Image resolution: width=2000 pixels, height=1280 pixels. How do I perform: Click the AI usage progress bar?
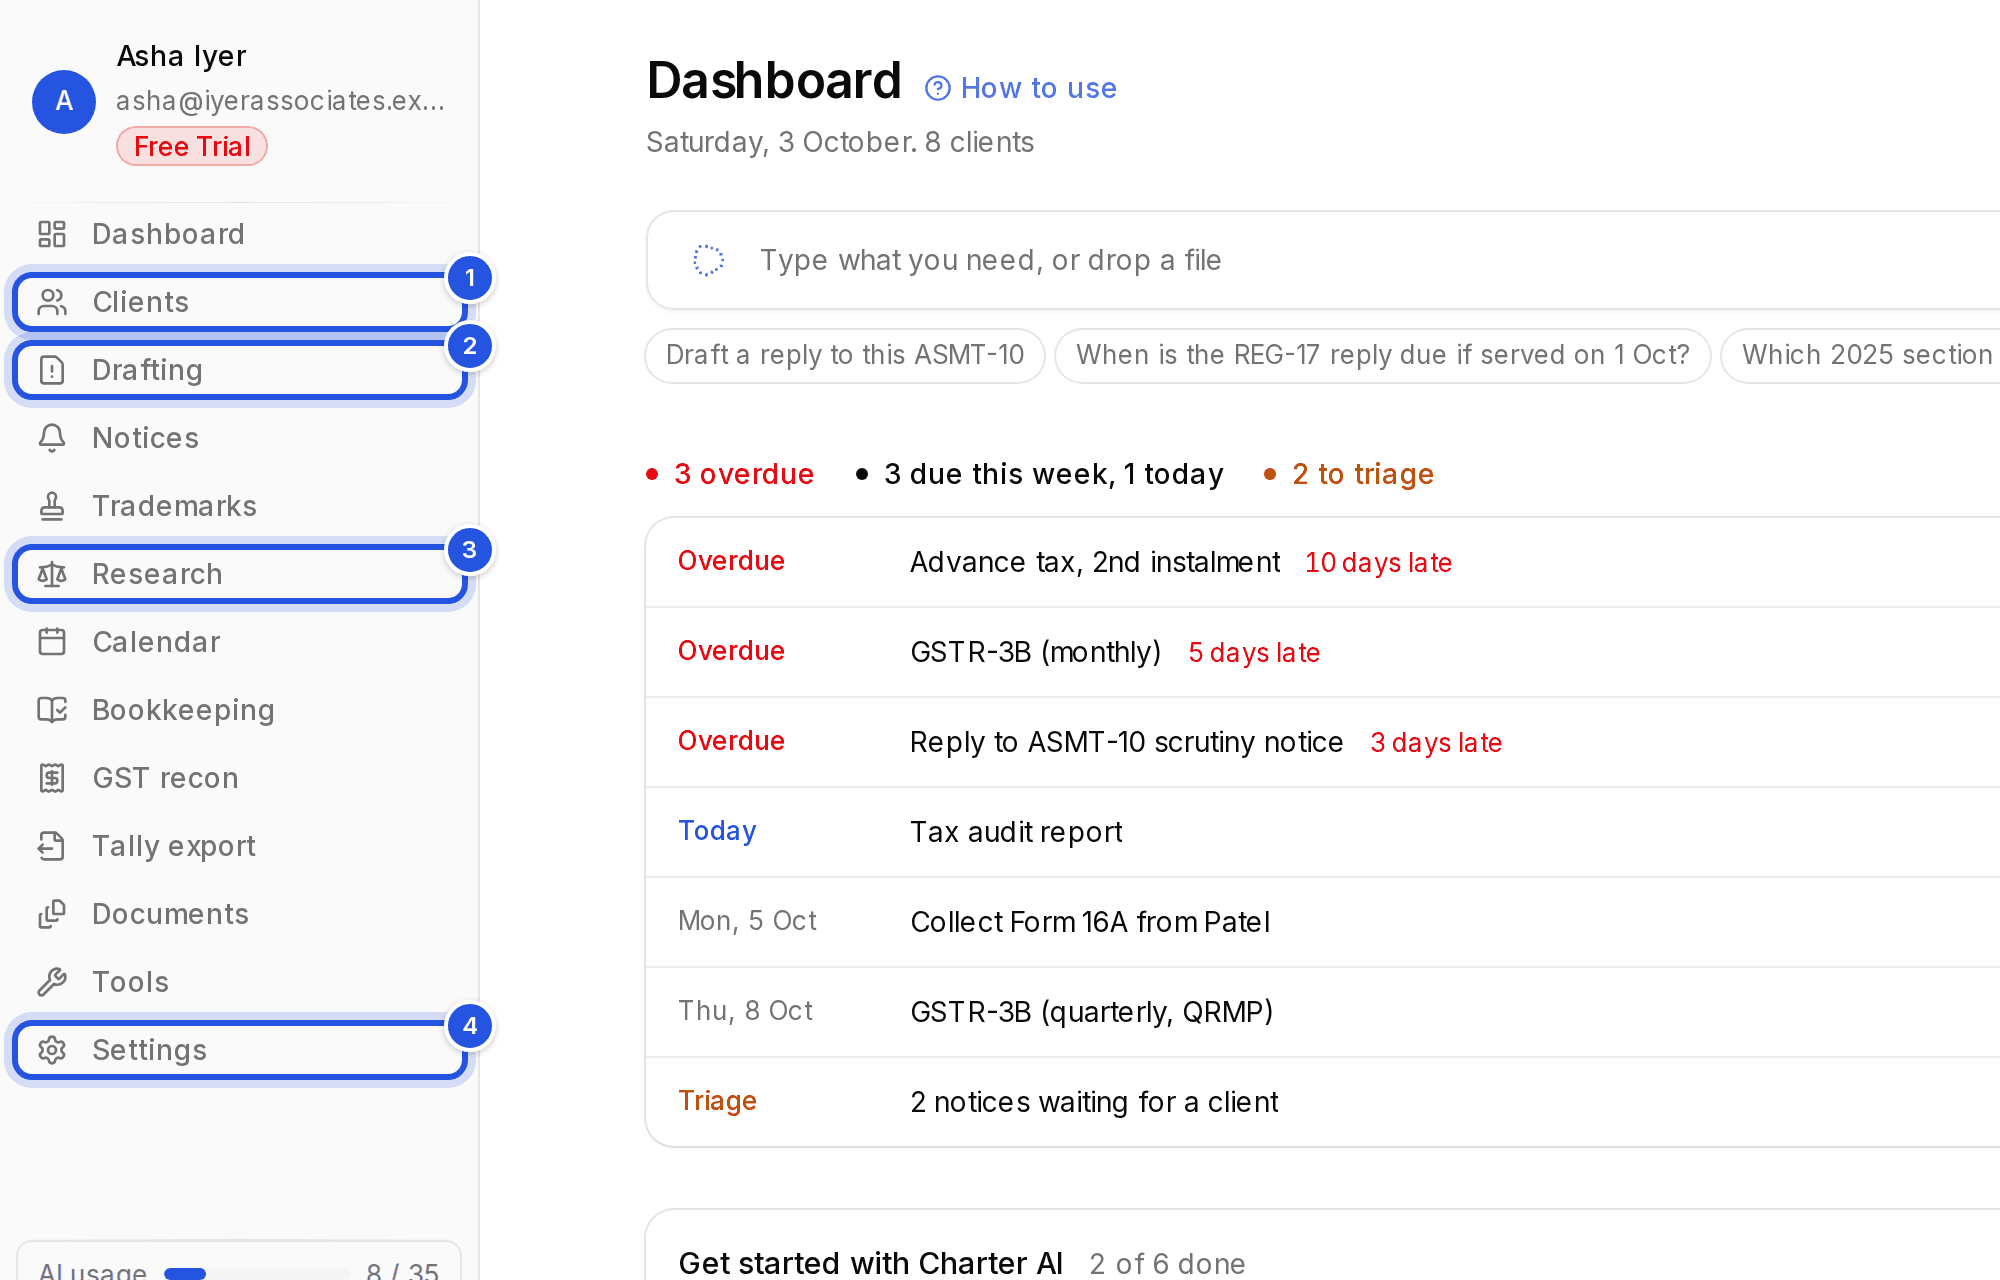(257, 1273)
